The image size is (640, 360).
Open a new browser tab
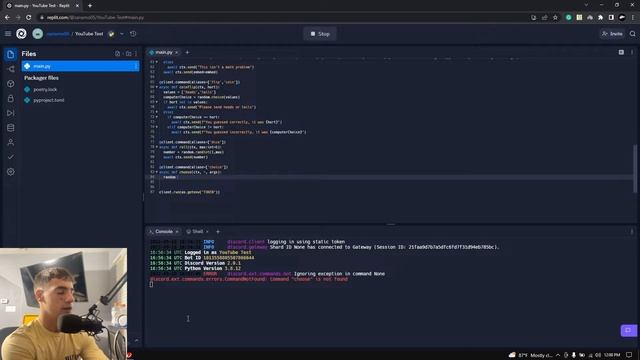(x=90, y=6)
